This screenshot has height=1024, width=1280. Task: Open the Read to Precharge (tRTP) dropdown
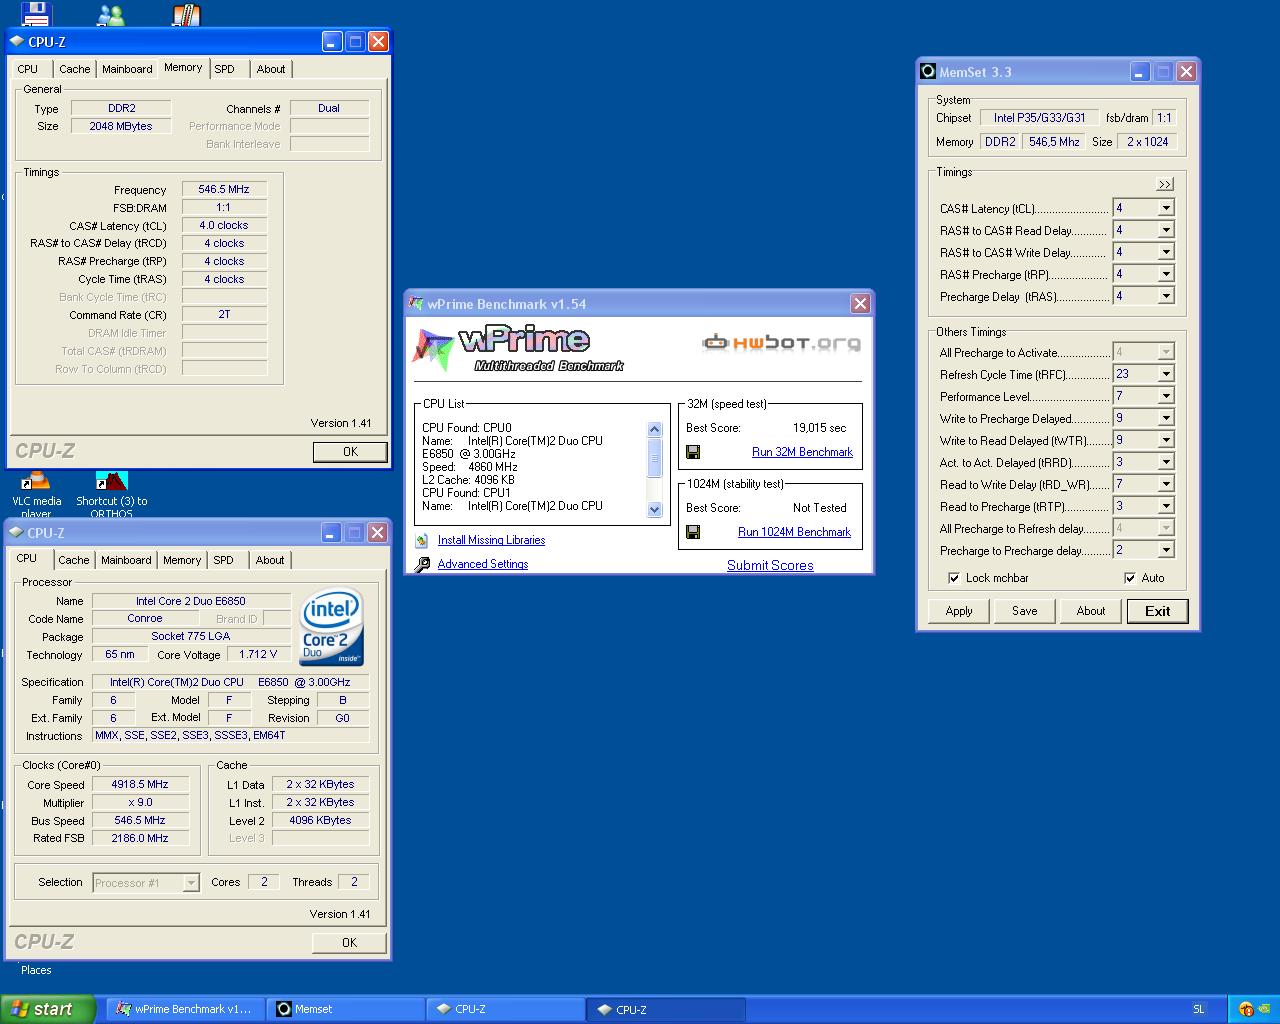click(x=1166, y=506)
